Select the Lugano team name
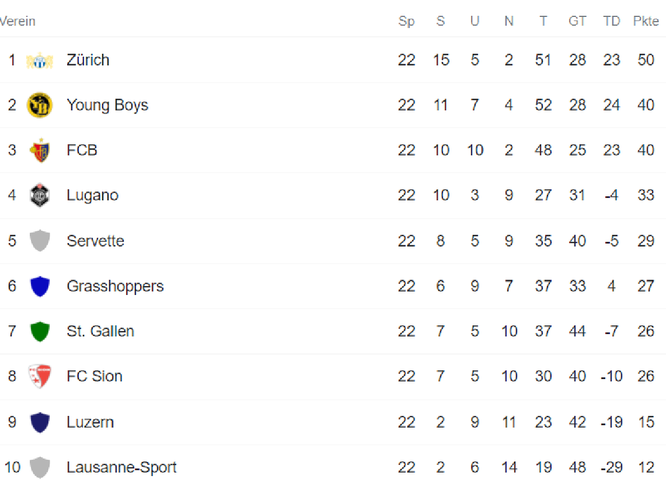Image resolution: width=666 pixels, height=493 pixels. [x=92, y=196]
